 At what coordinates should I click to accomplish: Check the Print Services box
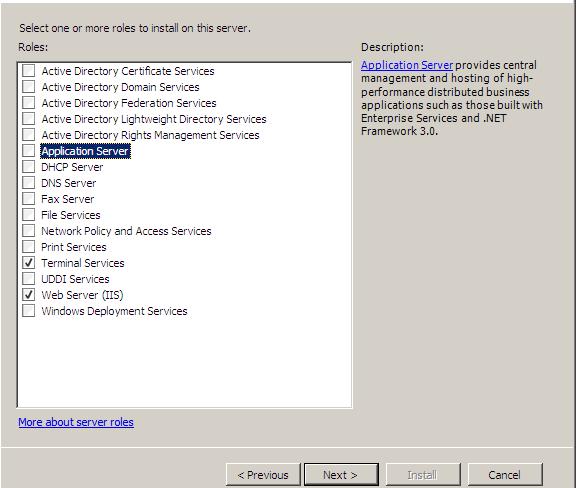[x=29, y=247]
